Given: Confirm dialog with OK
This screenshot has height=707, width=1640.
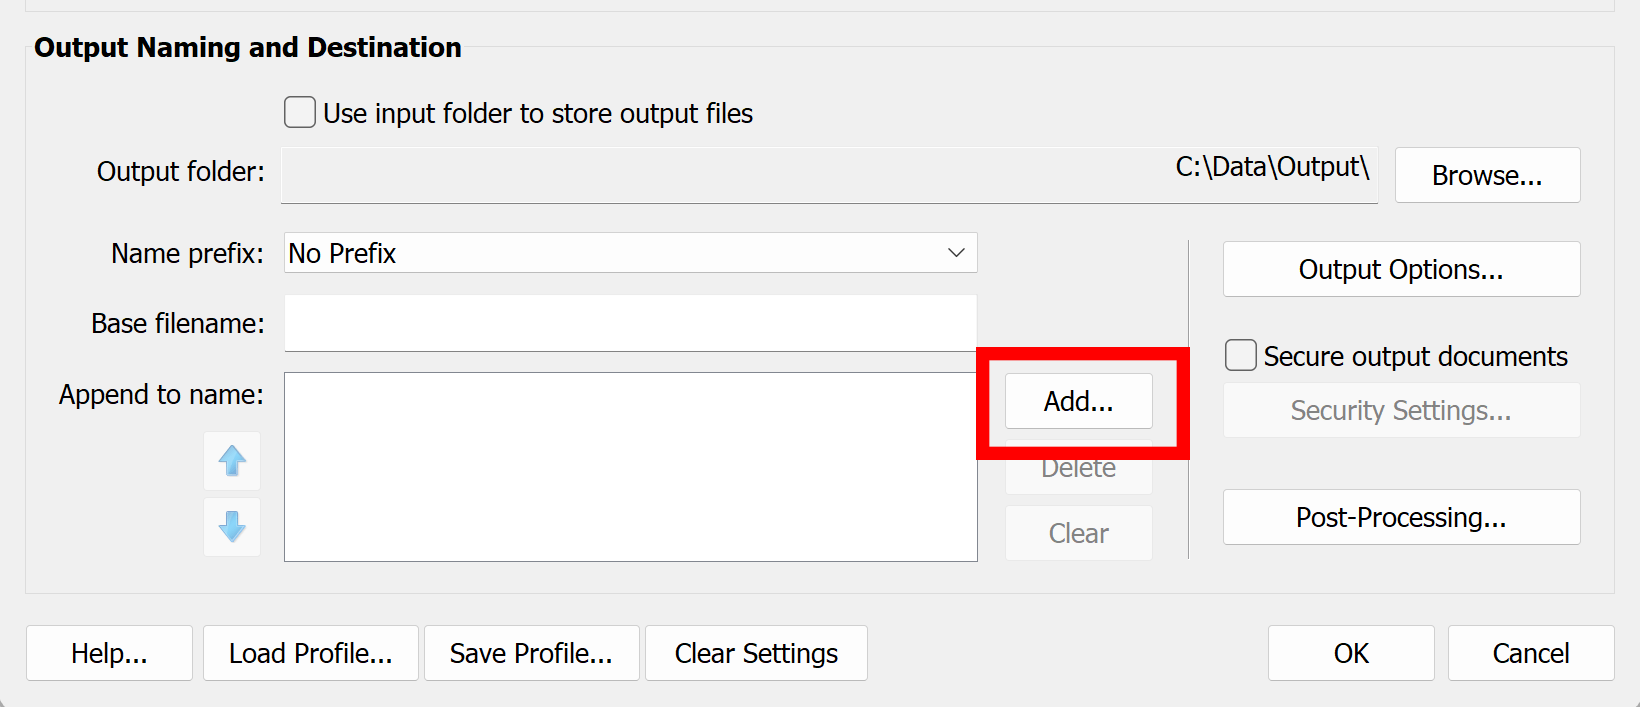Looking at the screenshot, I should [1351, 653].
